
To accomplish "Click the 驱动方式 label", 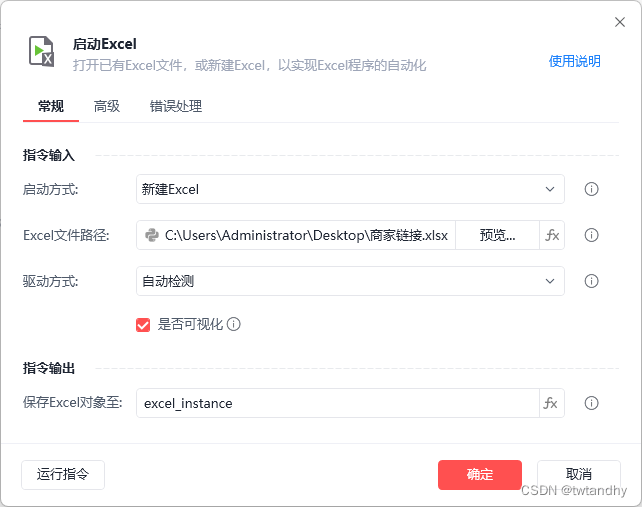I will click(x=50, y=281).
